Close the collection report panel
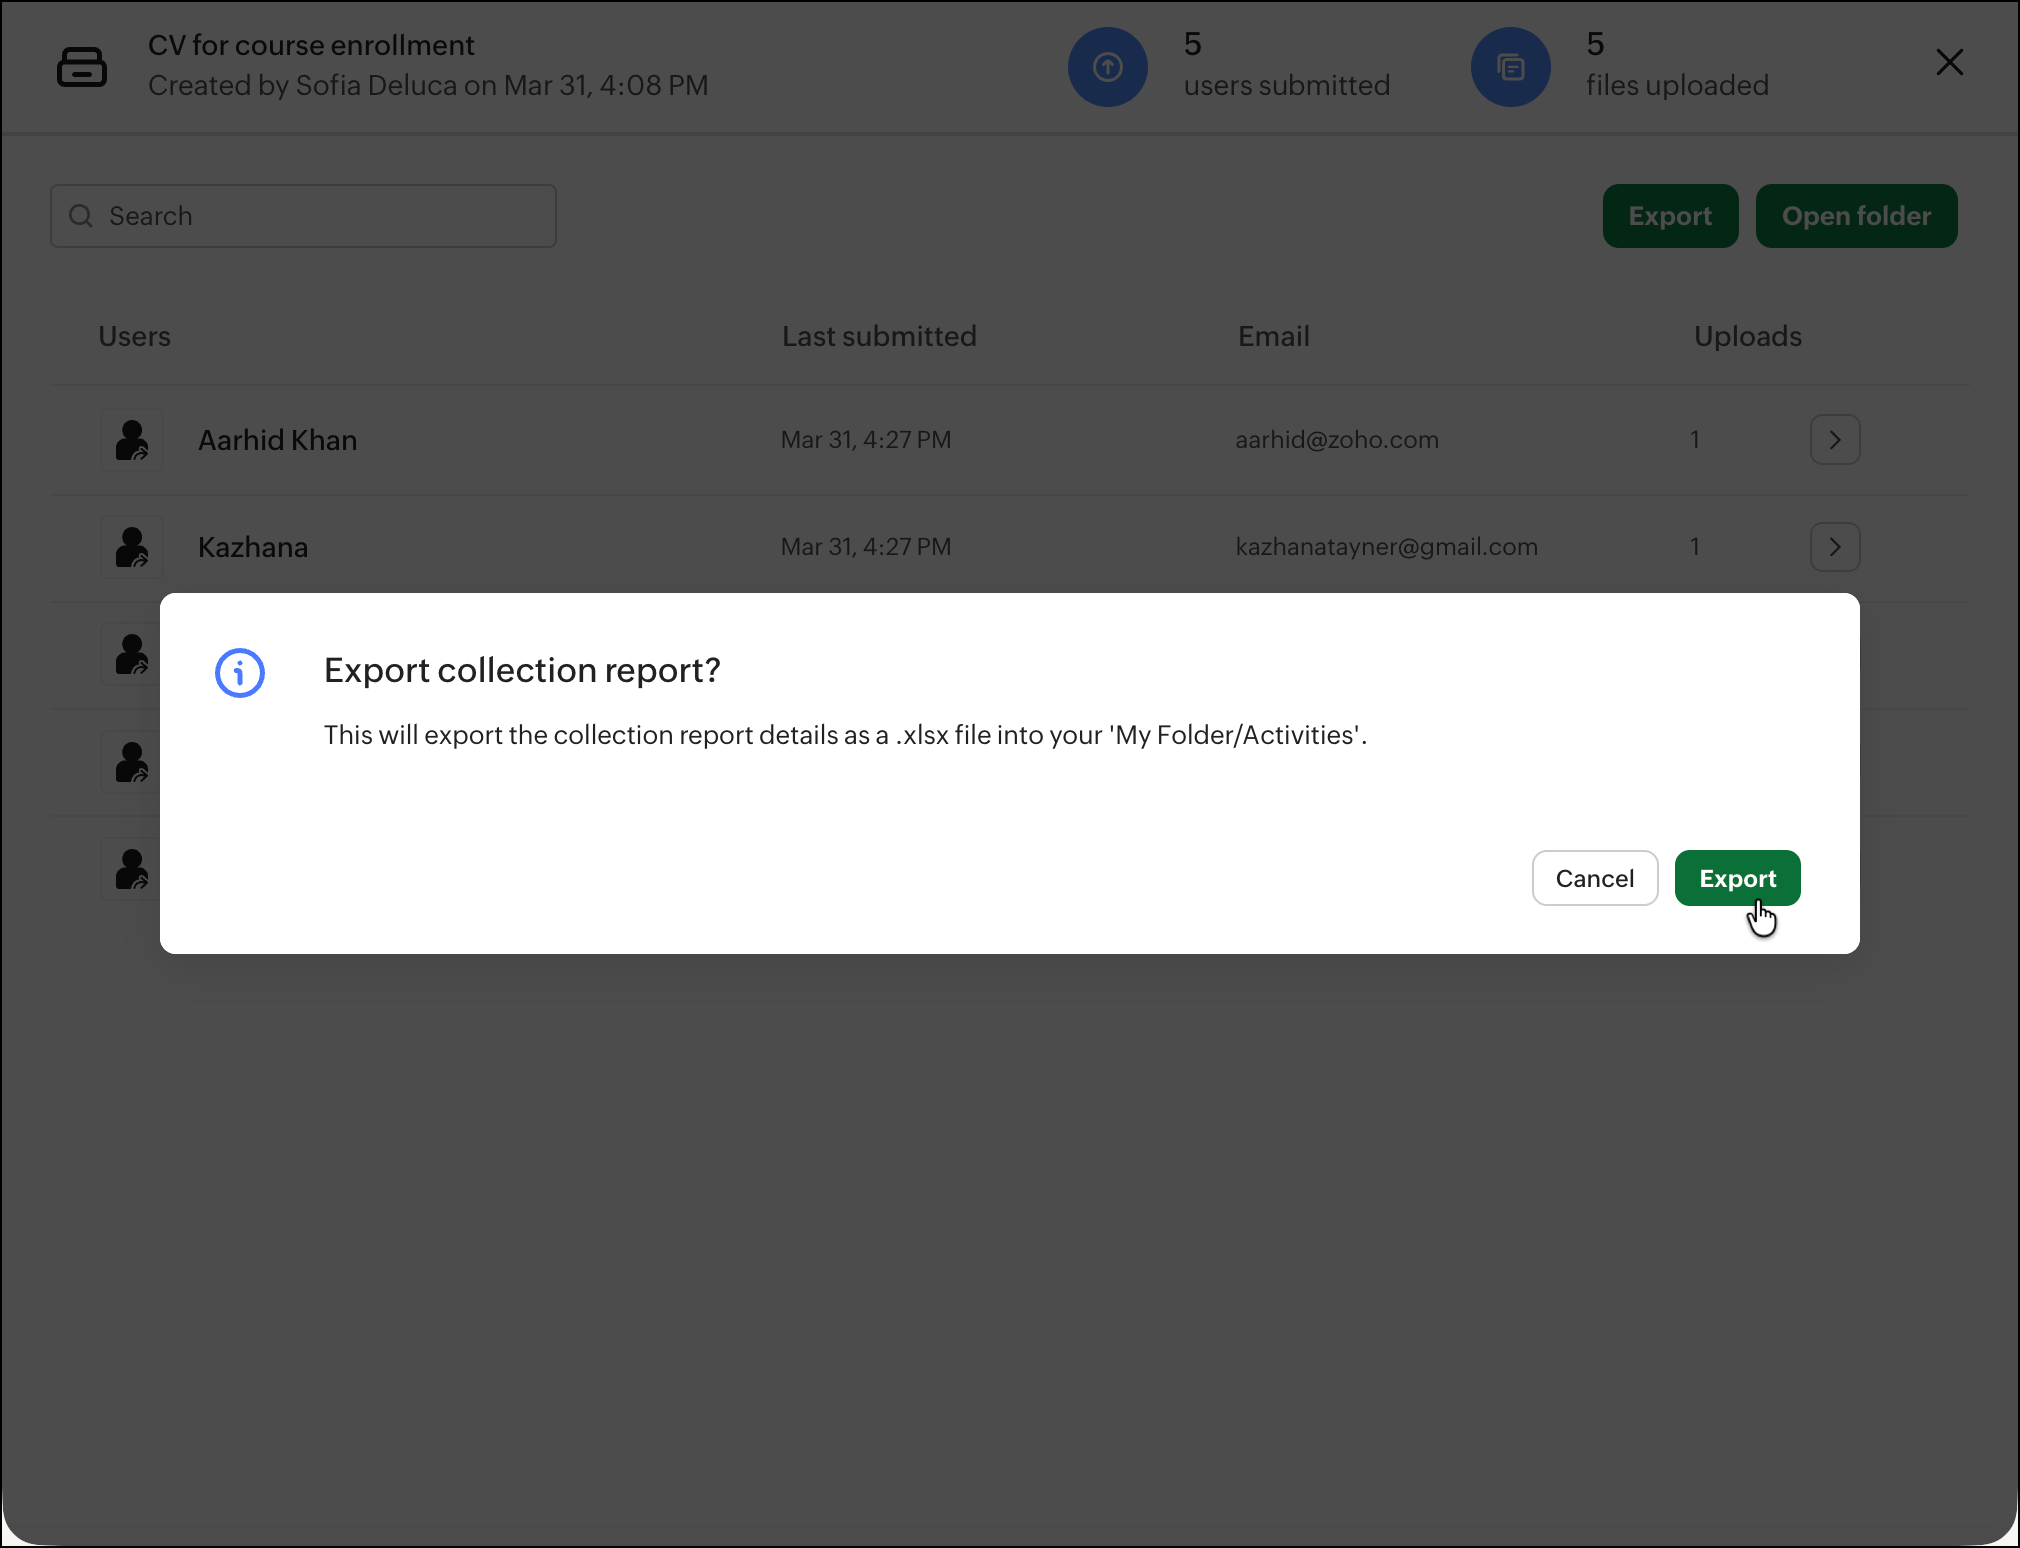The height and width of the screenshot is (1548, 2020). (1949, 63)
